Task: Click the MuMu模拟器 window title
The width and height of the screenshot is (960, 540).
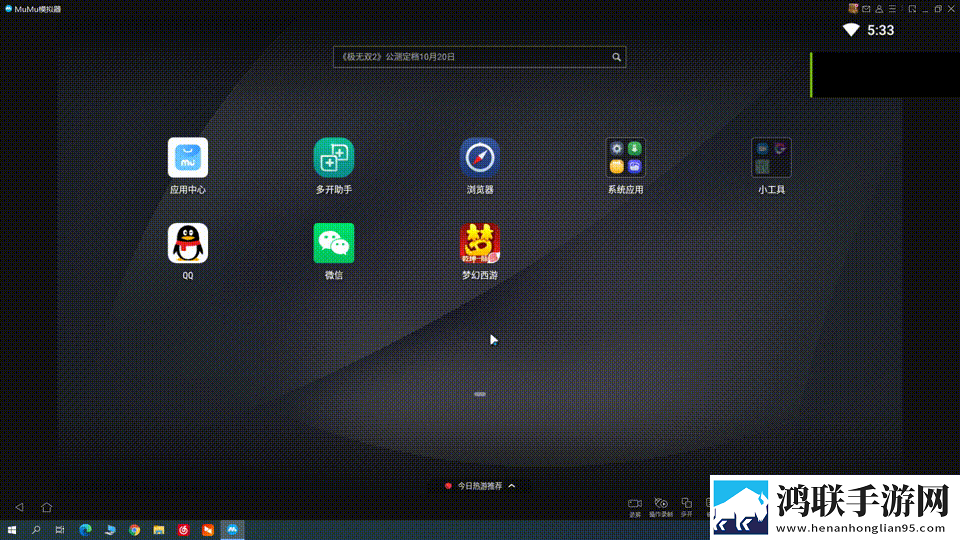Action: 37,9
